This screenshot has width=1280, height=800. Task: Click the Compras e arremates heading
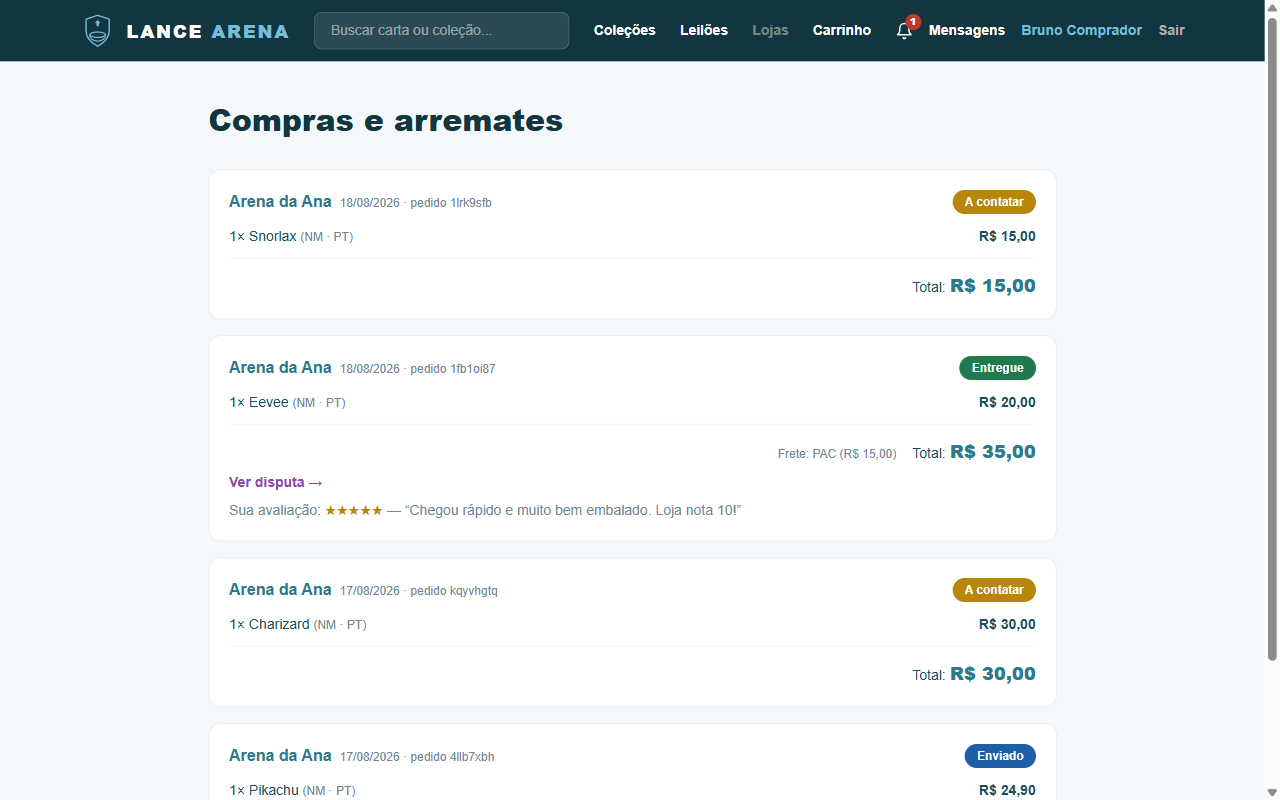(x=386, y=121)
